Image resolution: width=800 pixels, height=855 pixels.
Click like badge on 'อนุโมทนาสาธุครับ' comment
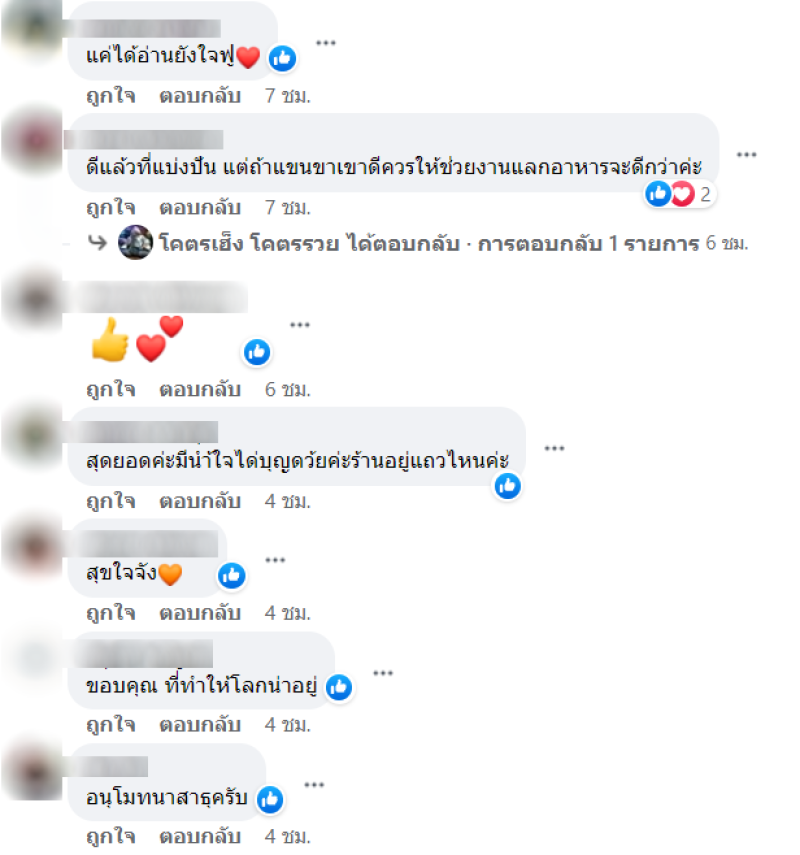(x=270, y=799)
